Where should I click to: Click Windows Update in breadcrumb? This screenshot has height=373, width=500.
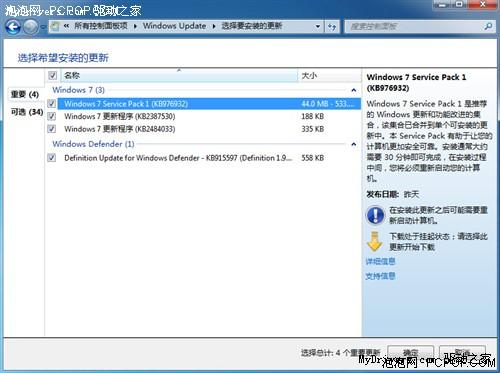coord(174,26)
